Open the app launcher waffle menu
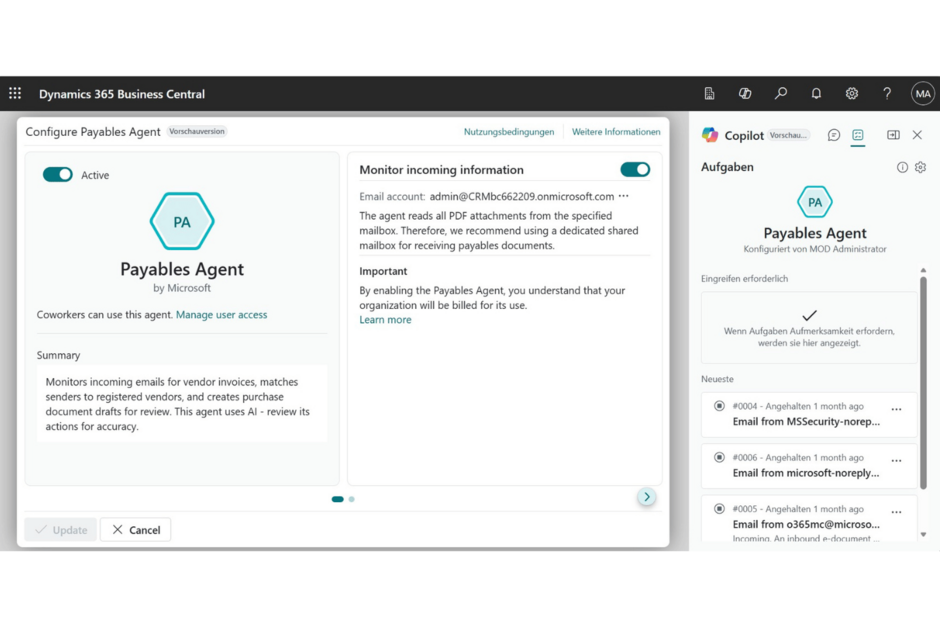 15,94
